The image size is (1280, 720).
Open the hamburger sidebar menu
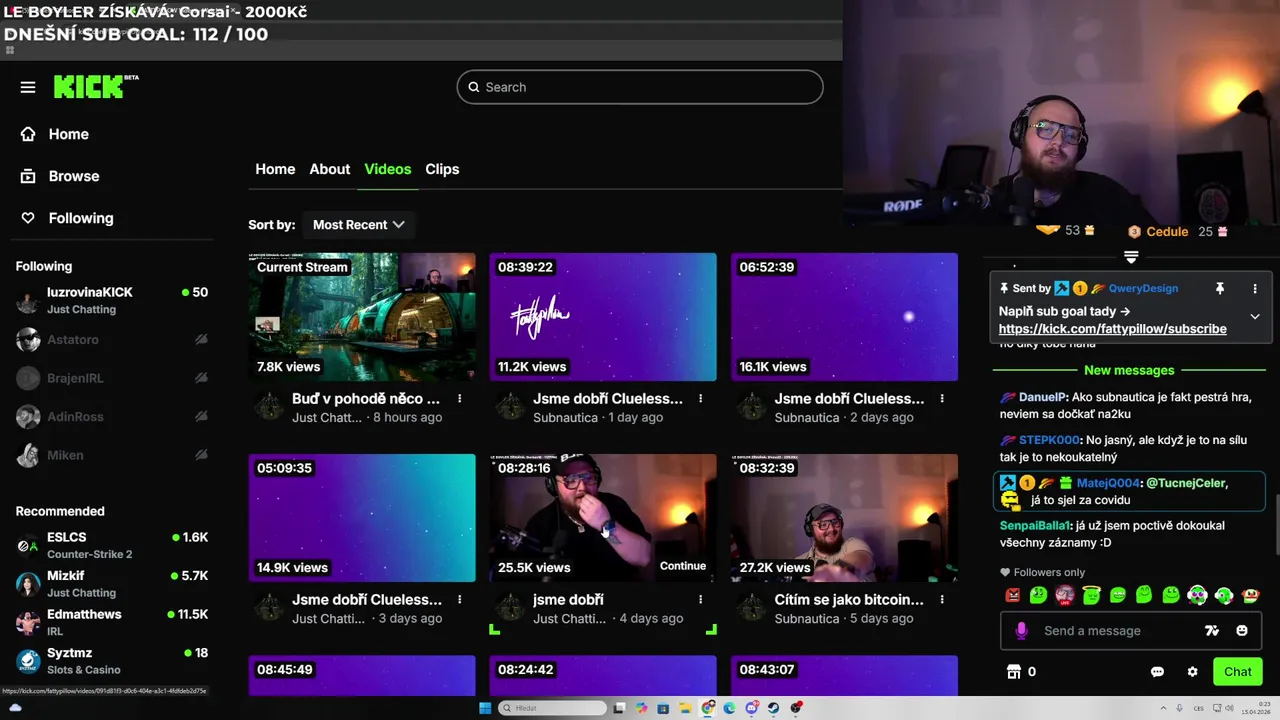28,87
